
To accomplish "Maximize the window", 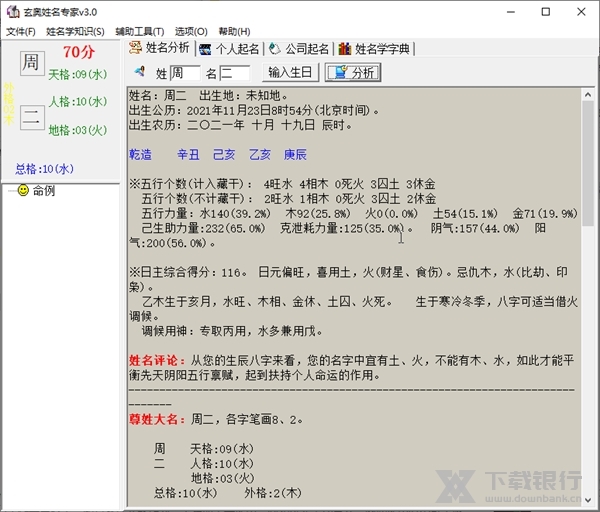I will [x=546, y=12].
